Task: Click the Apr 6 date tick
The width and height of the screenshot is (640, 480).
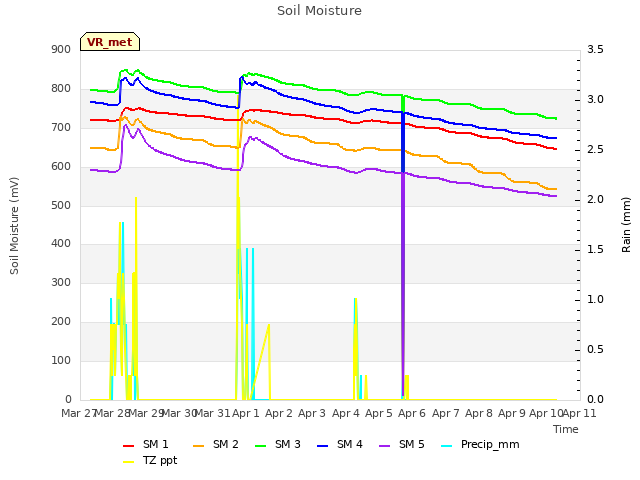Action: coord(412,413)
